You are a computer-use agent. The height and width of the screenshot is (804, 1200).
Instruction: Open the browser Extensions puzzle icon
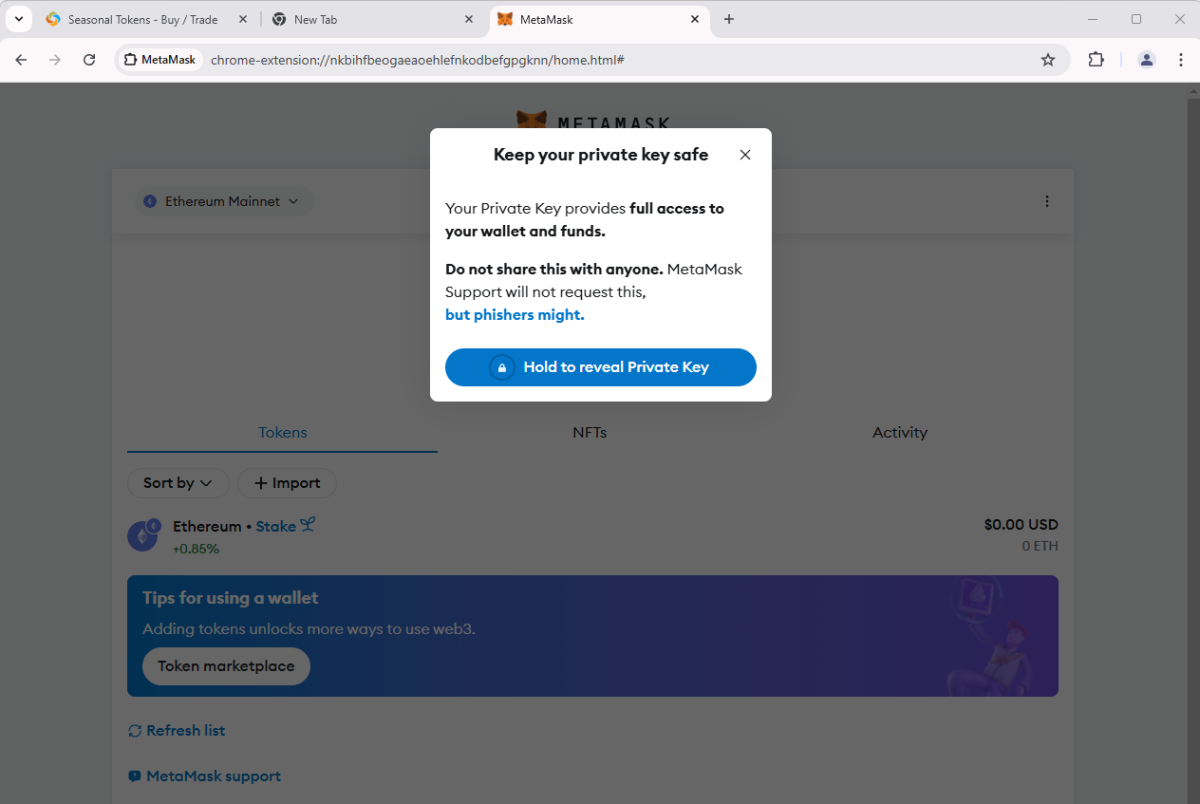pyautogui.click(x=1096, y=60)
